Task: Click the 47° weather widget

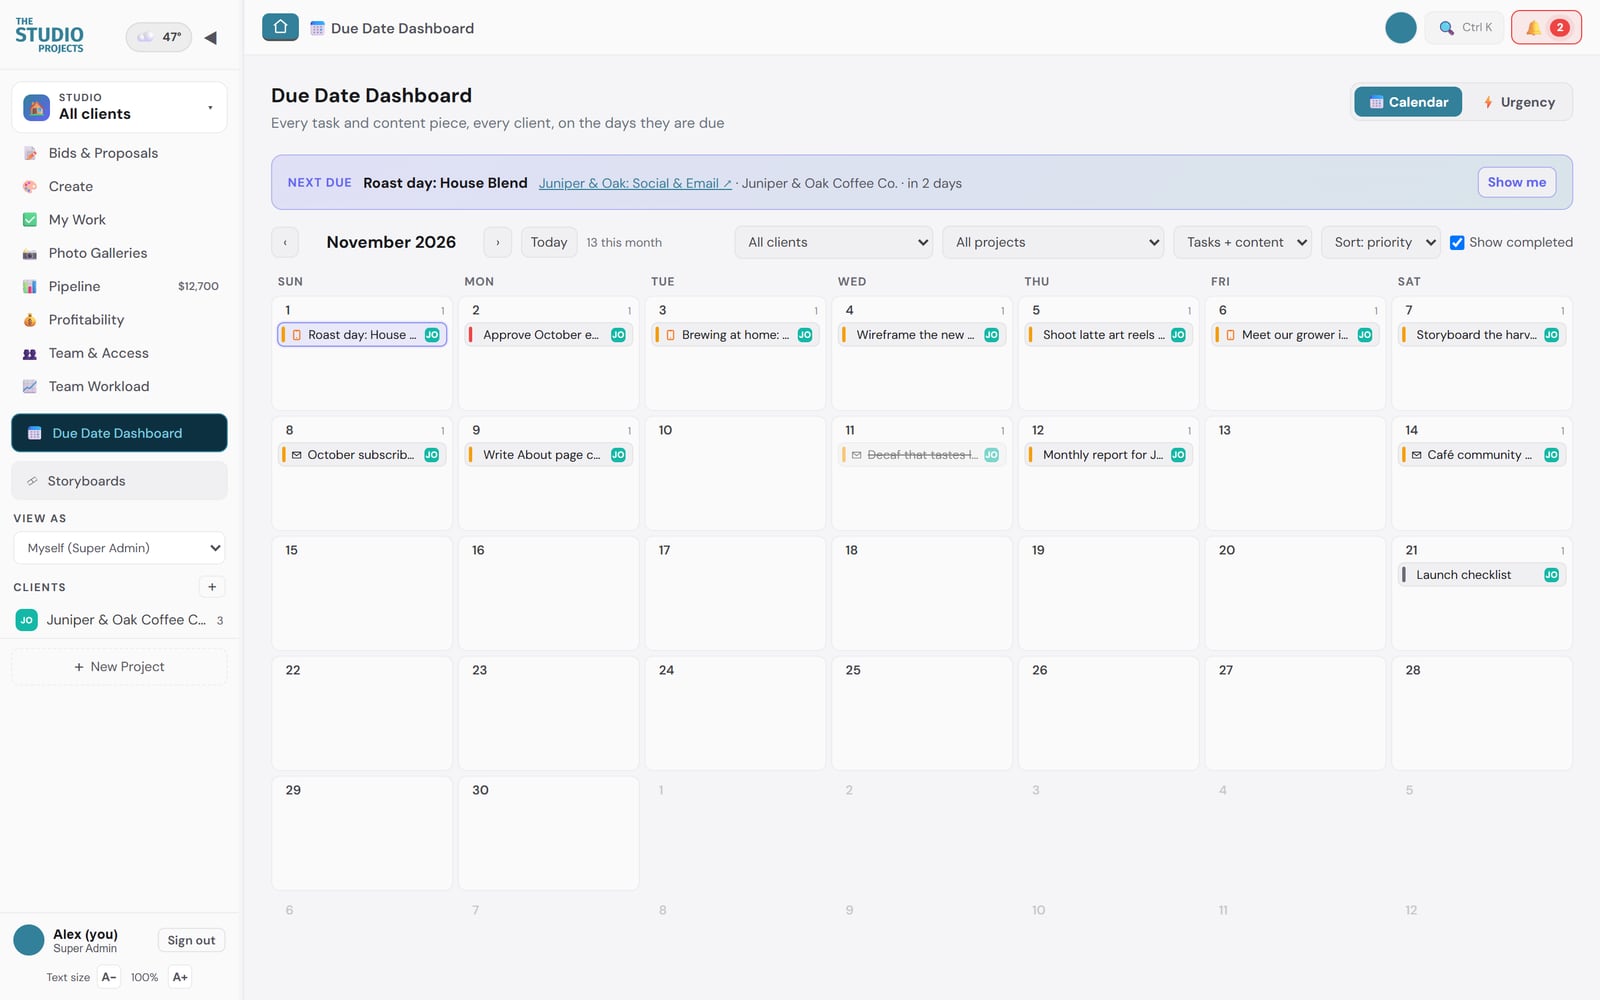Action: click(x=158, y=37)
